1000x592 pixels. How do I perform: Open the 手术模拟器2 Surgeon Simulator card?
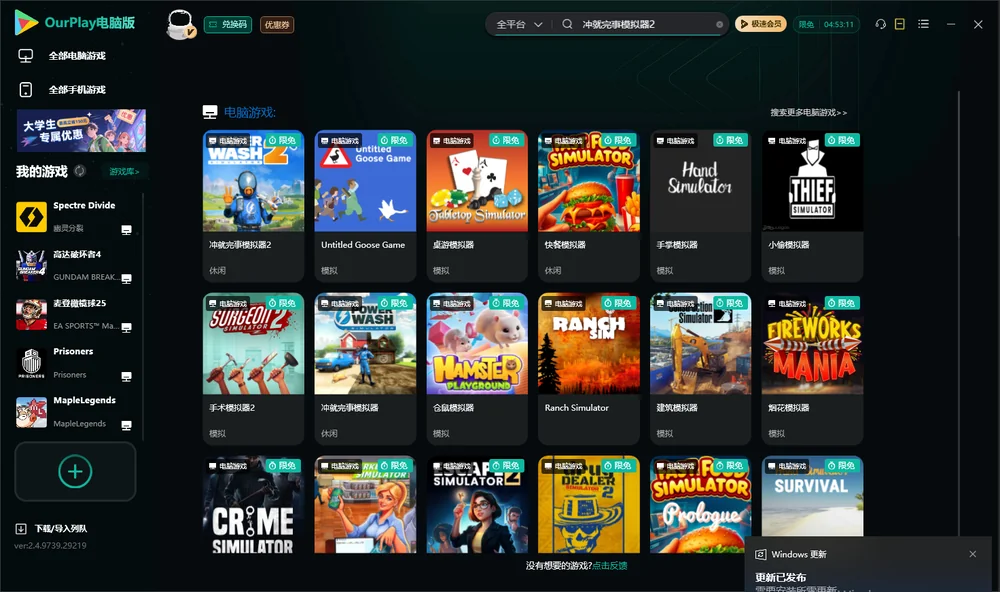point(253,368)
